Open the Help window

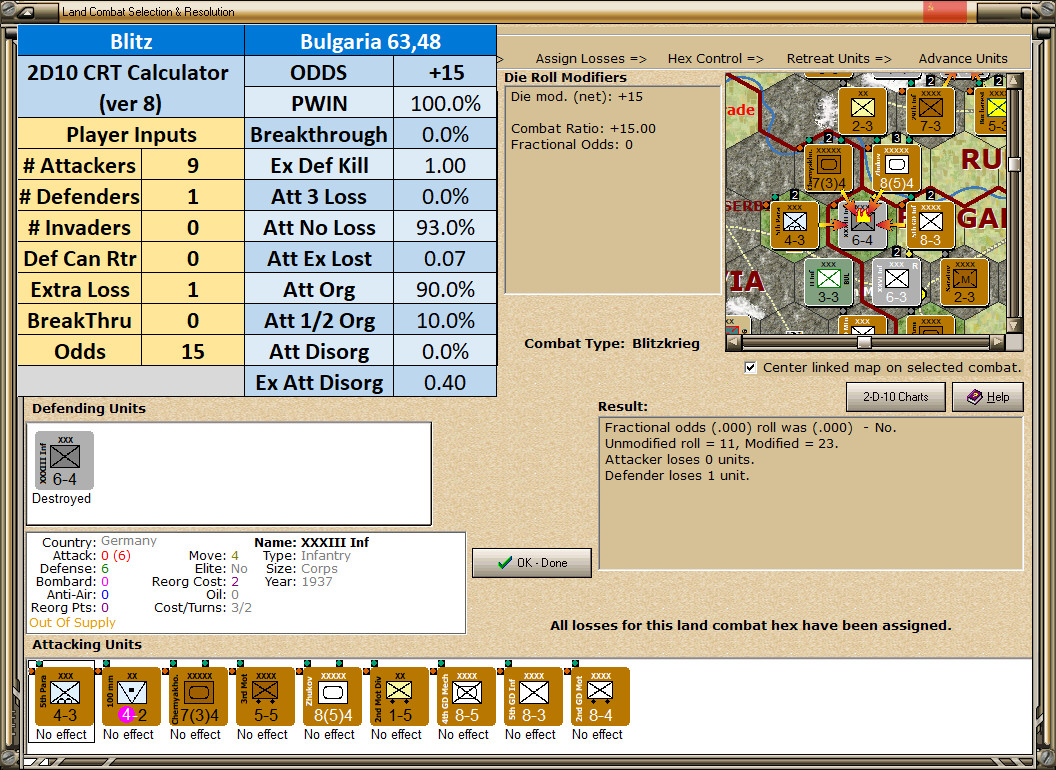pyautogui.click(x=988, y=397)
